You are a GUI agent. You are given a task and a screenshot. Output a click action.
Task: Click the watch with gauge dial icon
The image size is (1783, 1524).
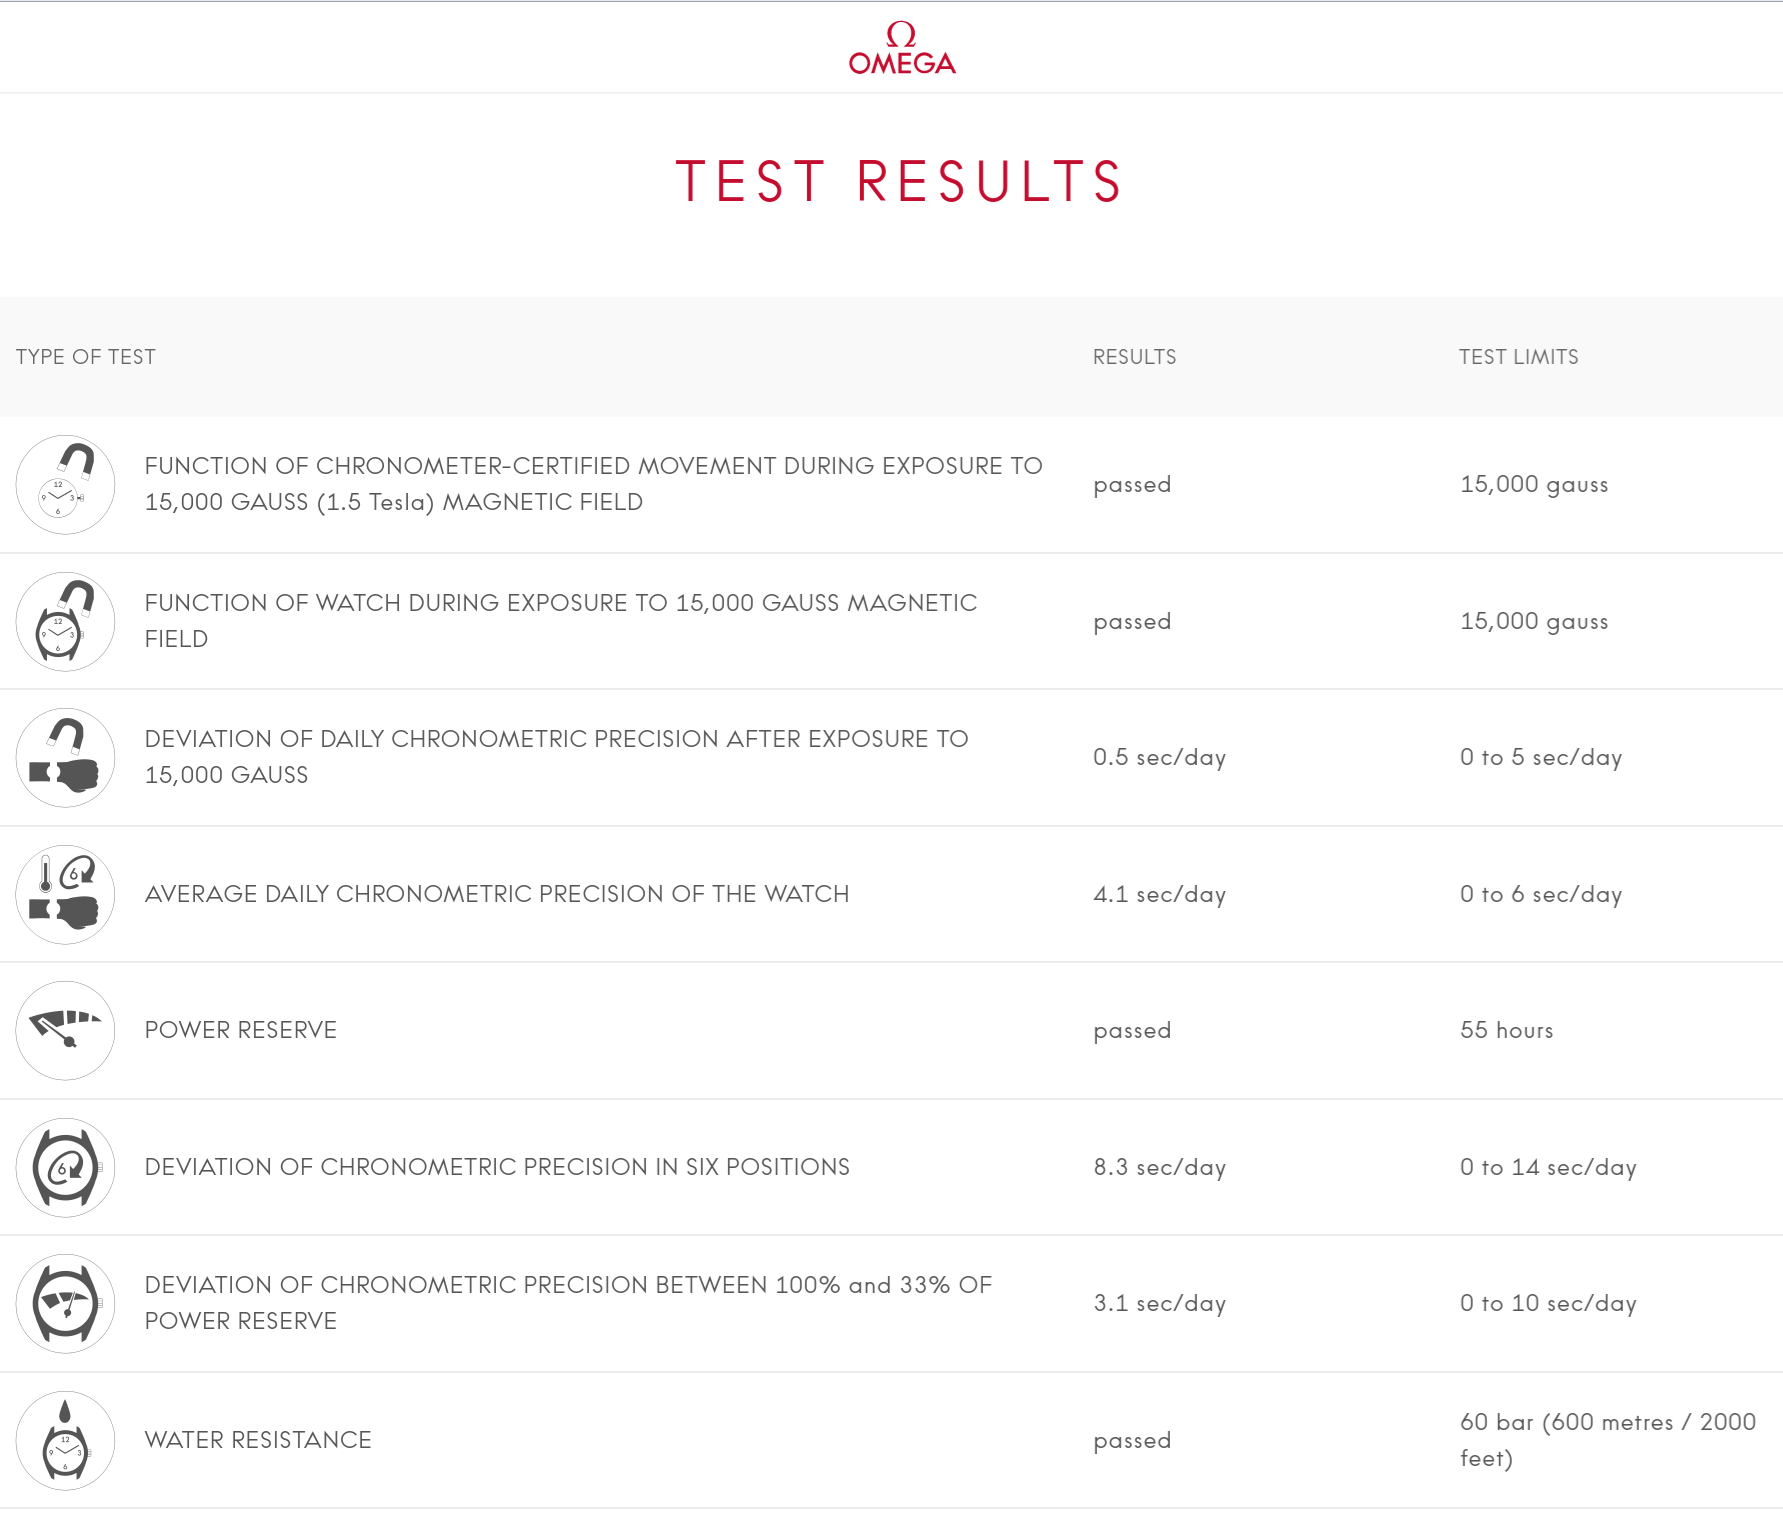tap(65, 1304)
